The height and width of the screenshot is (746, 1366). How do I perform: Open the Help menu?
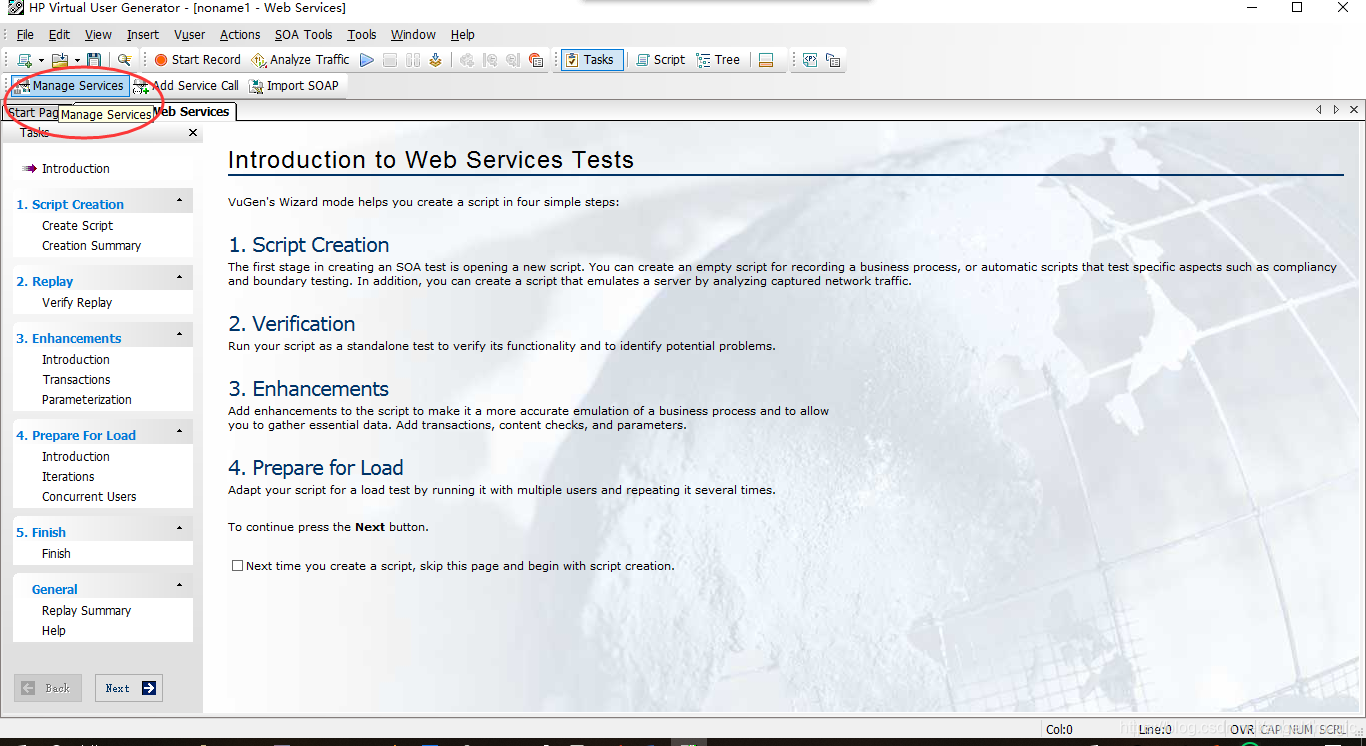point(463,34)
